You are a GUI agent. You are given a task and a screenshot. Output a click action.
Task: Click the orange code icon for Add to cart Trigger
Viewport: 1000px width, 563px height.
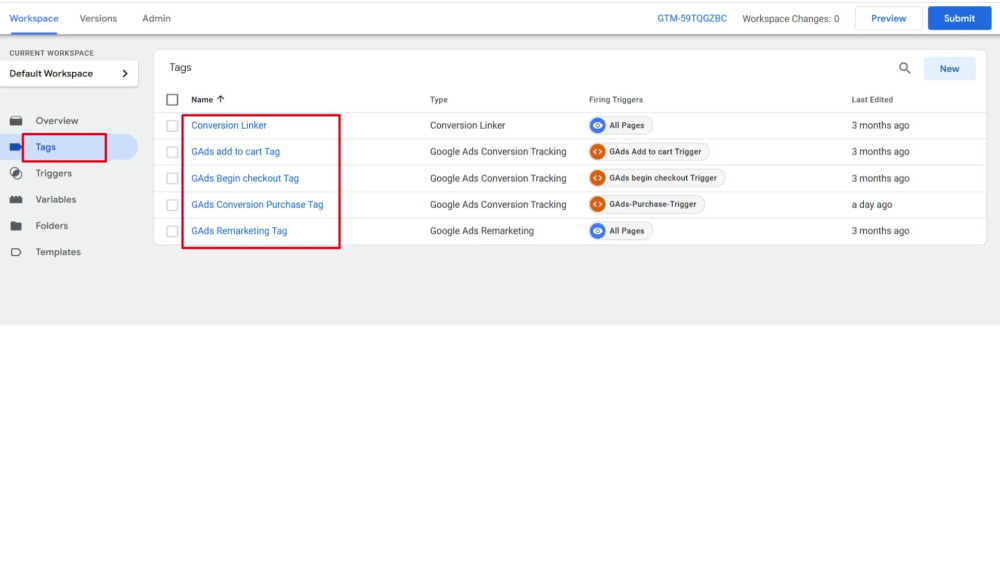coord(598,152)
